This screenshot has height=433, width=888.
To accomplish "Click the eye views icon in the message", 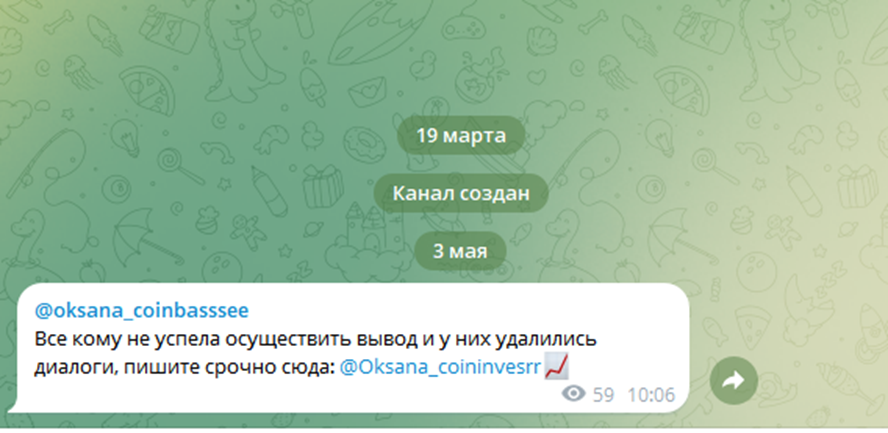I will [574, 394].
